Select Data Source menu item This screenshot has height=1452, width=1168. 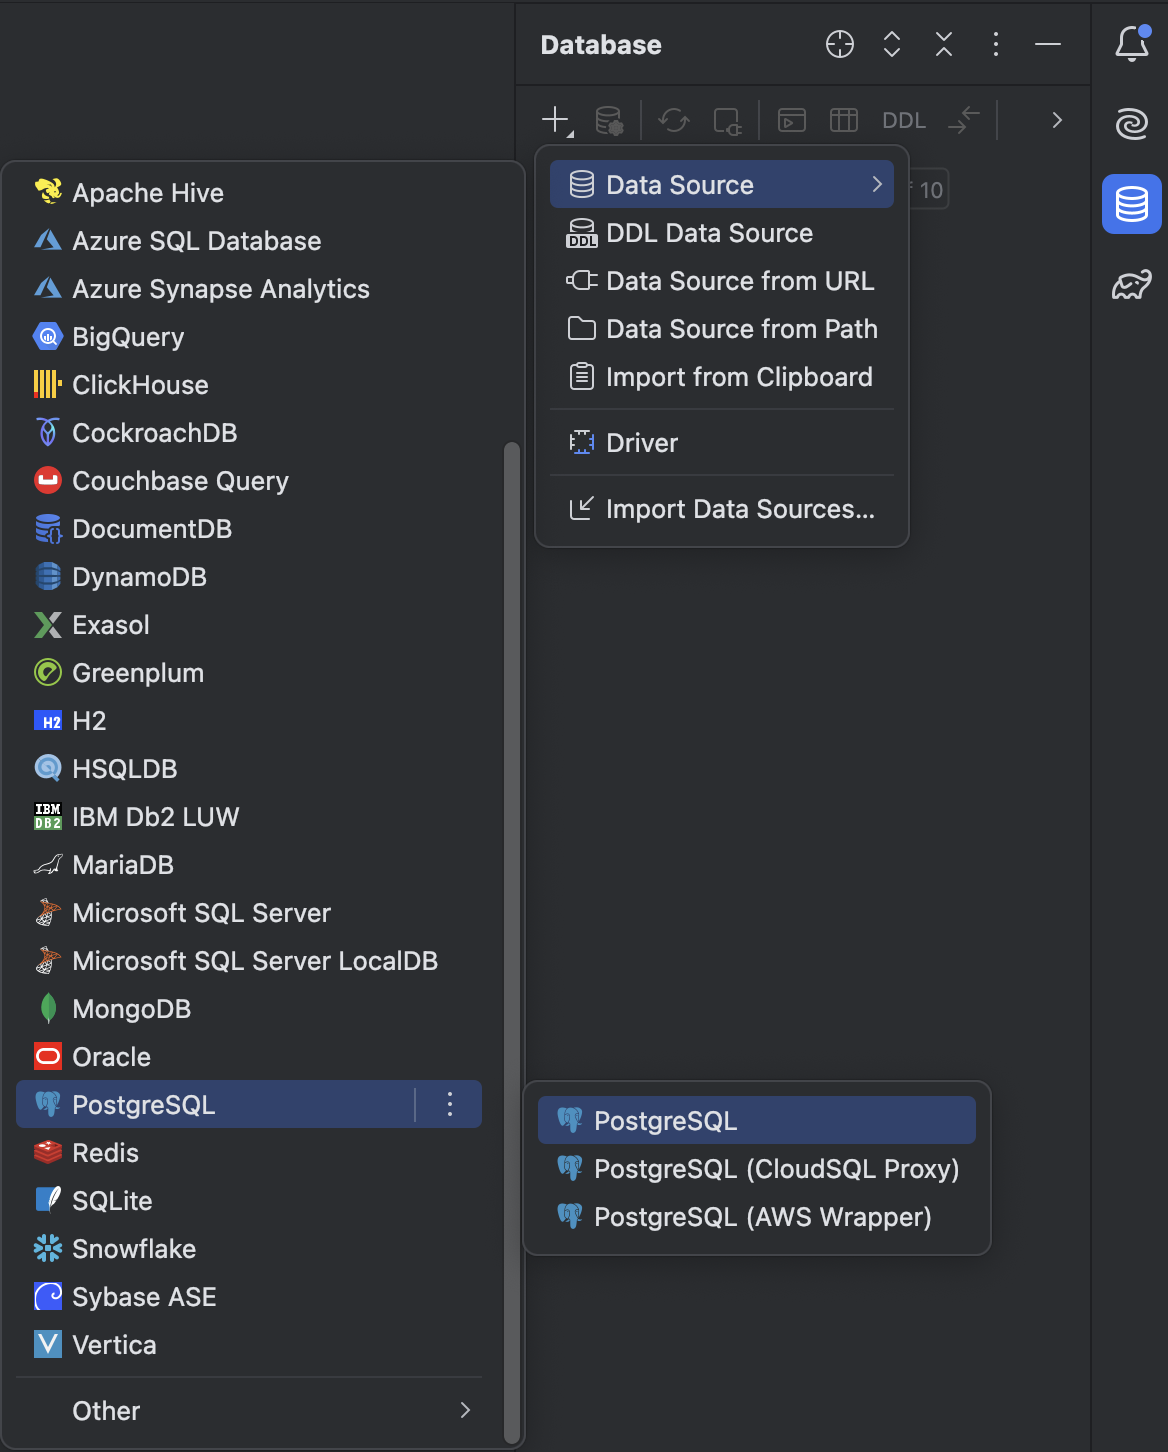(722, 185)
